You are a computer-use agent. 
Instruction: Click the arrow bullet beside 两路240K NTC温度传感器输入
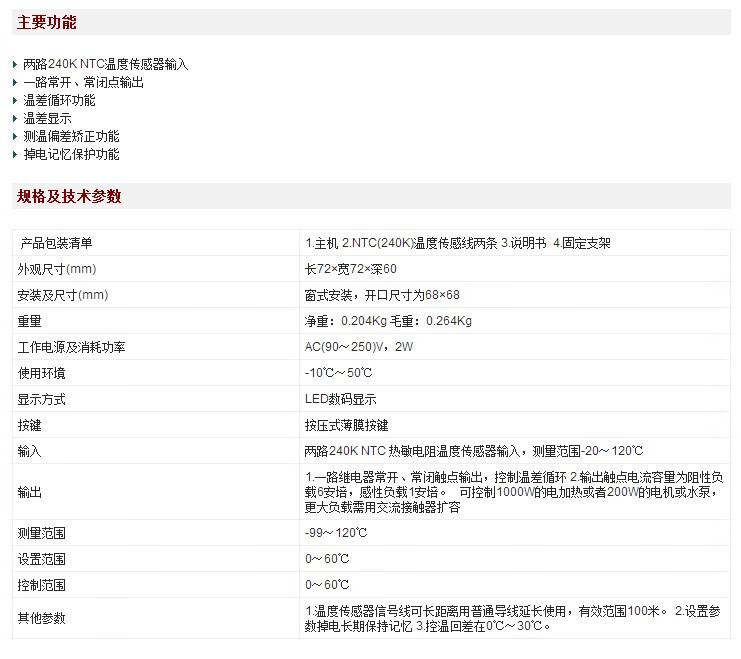[x=15, y=65]
